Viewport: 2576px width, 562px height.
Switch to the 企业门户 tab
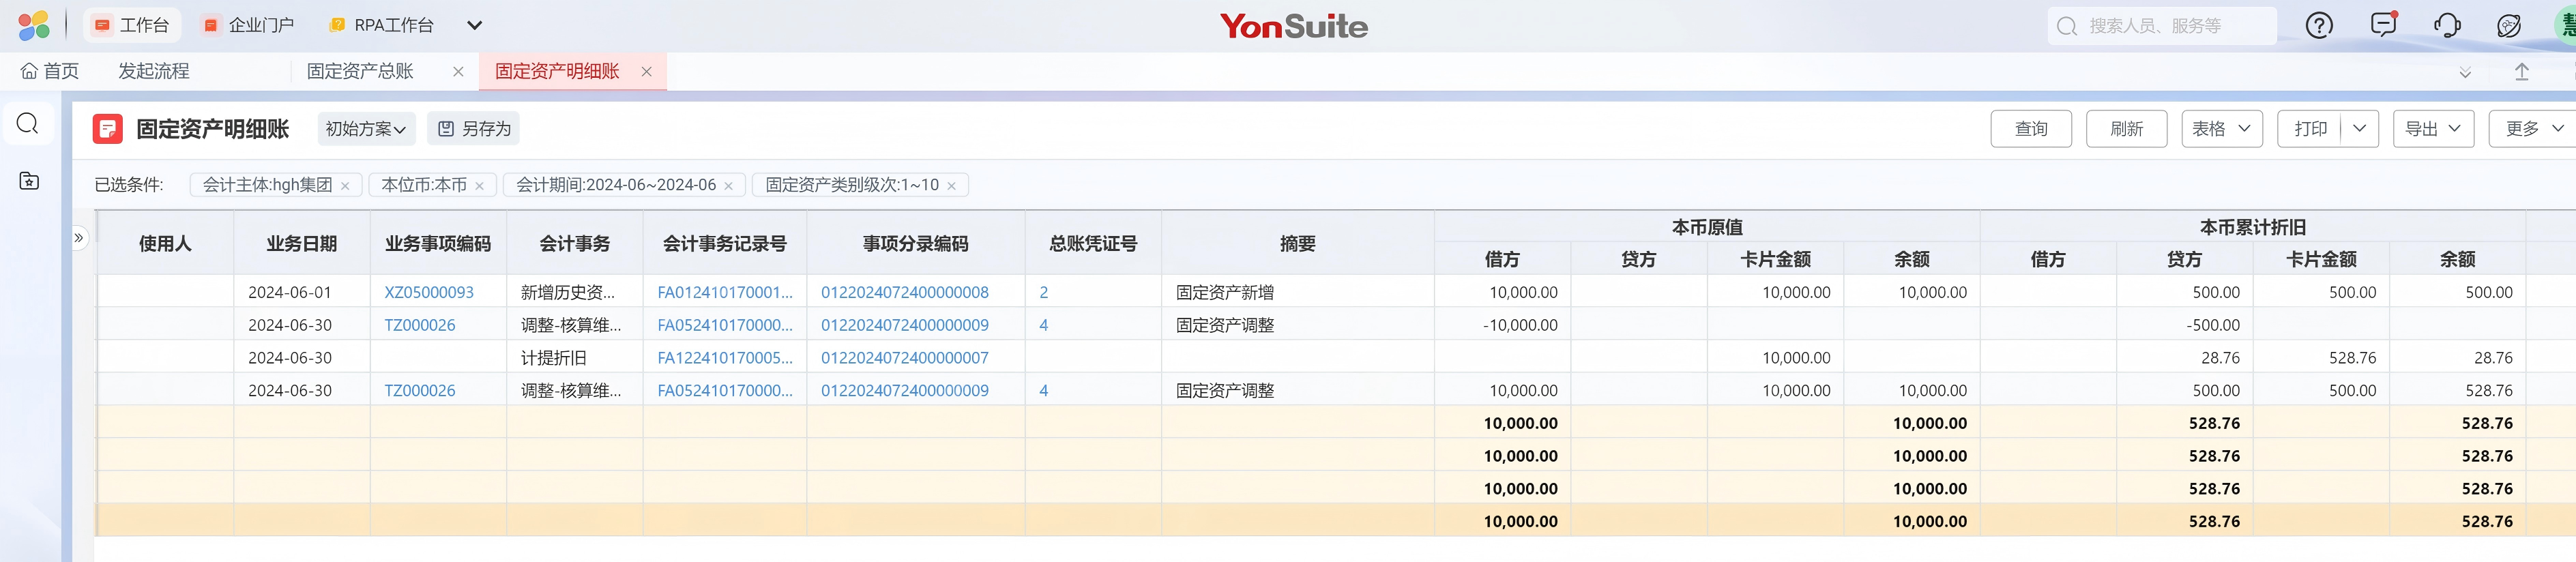(x=248, y=26)
